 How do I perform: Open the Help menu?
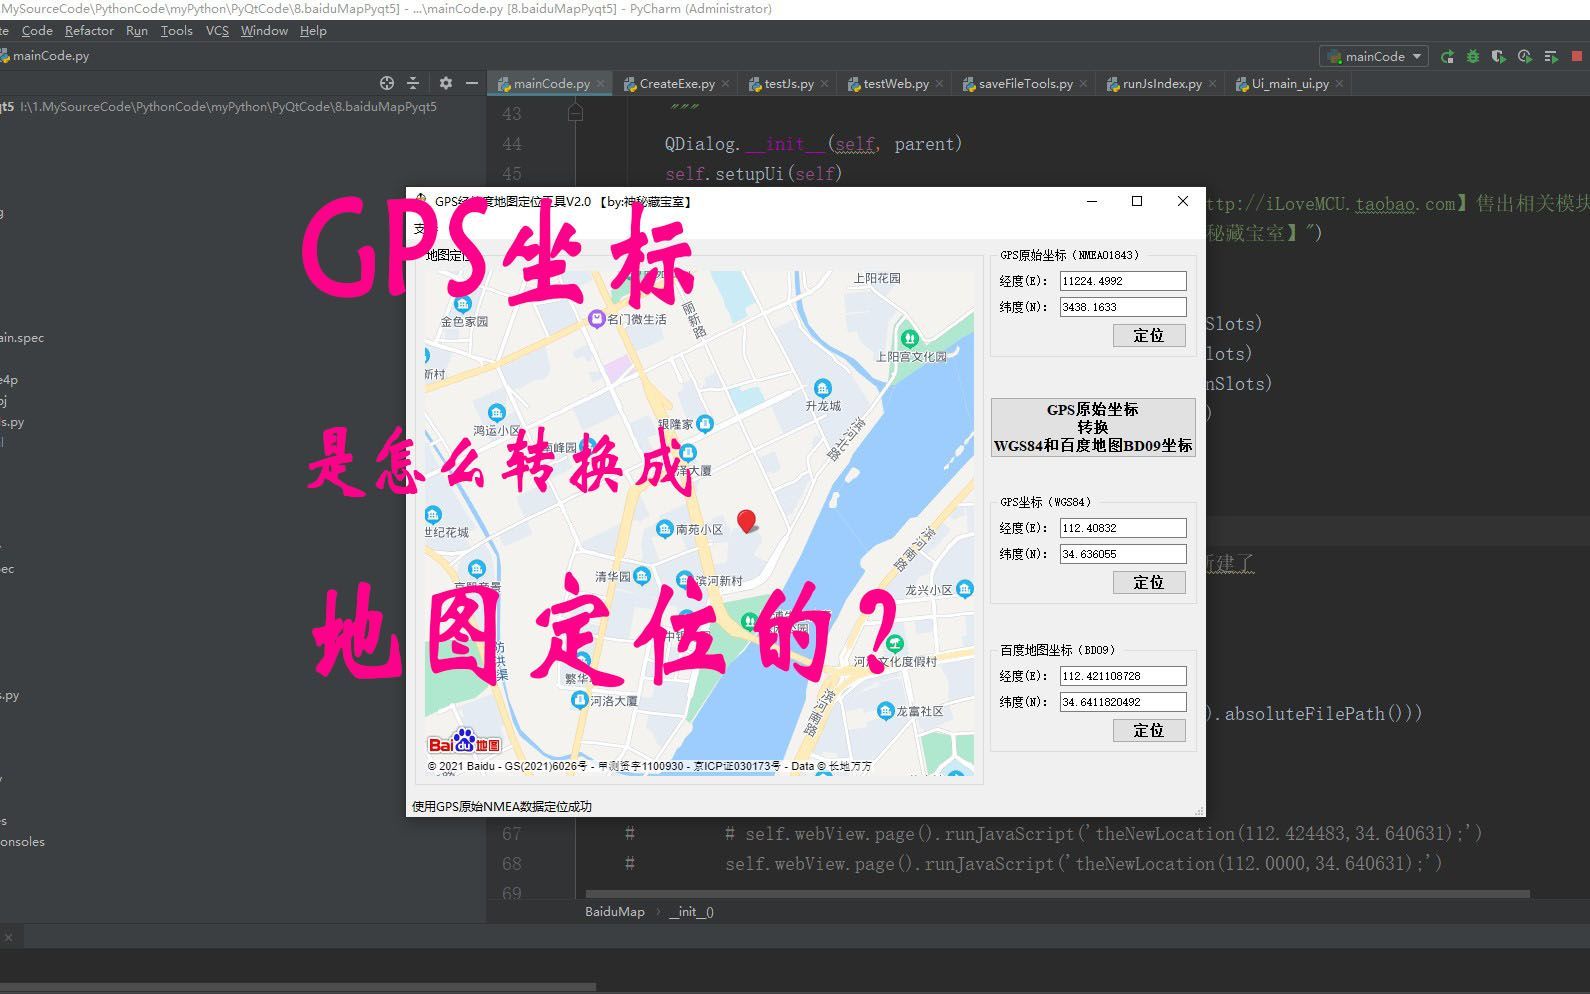313,31
